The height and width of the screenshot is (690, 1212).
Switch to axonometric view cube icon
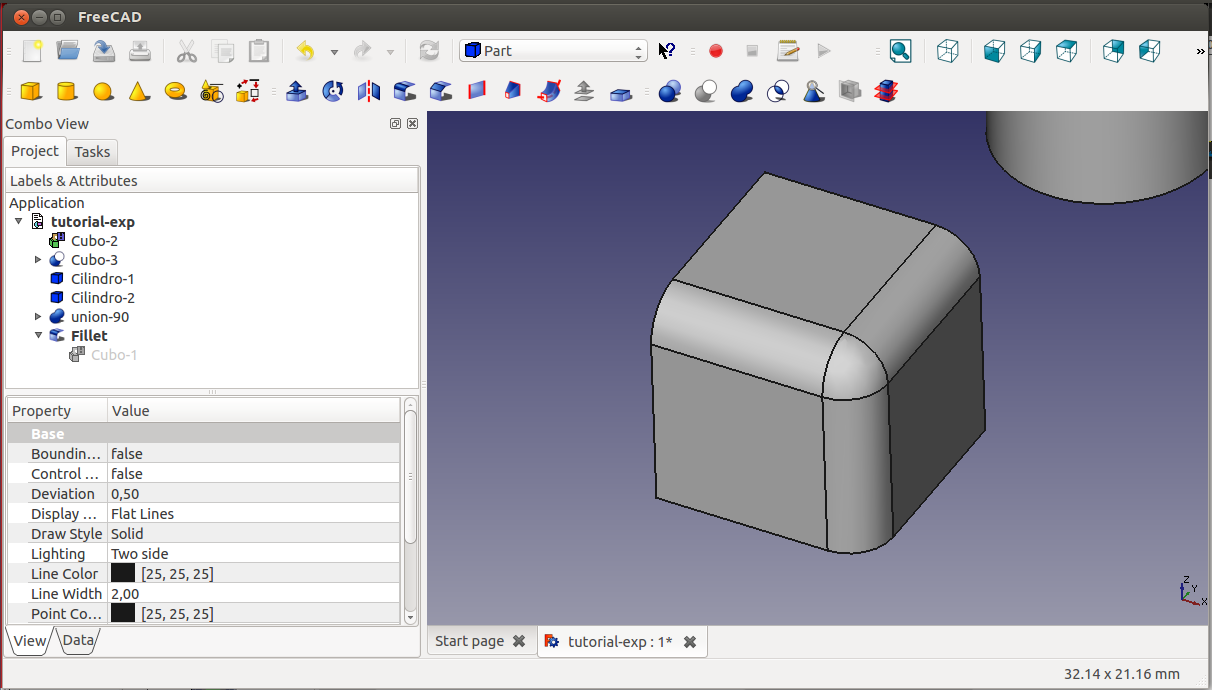pos(948,51)
